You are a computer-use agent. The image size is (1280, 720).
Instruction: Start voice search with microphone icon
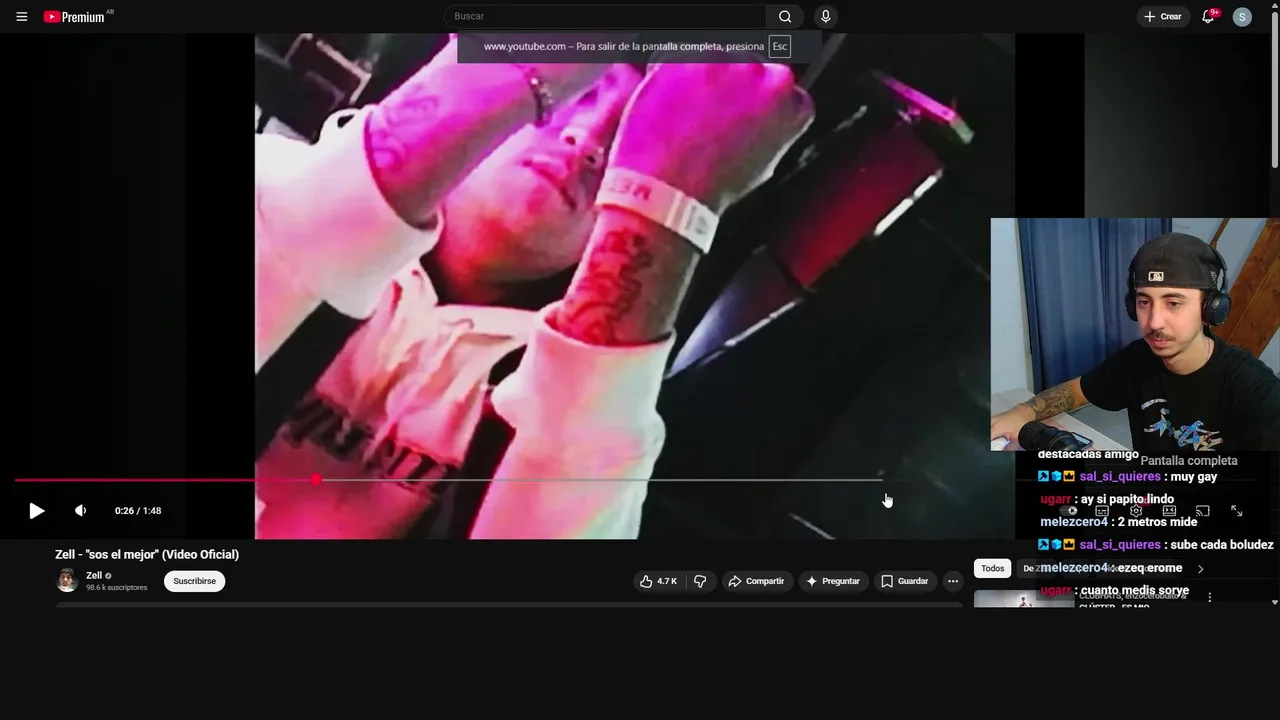pos(825,16)
